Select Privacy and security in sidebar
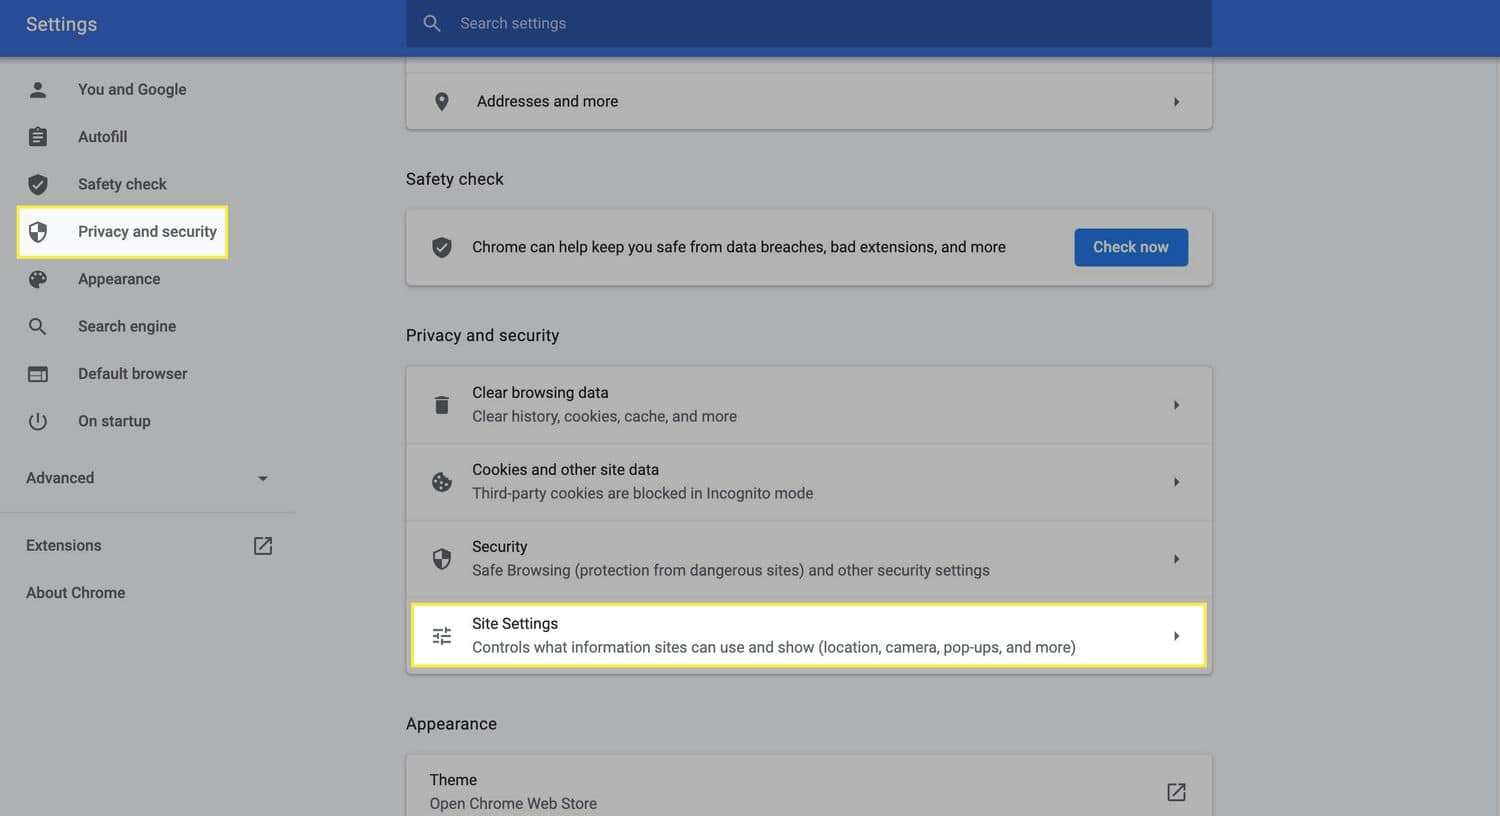This screenshot has width=1500, height=816. click(x=147, y=232)
